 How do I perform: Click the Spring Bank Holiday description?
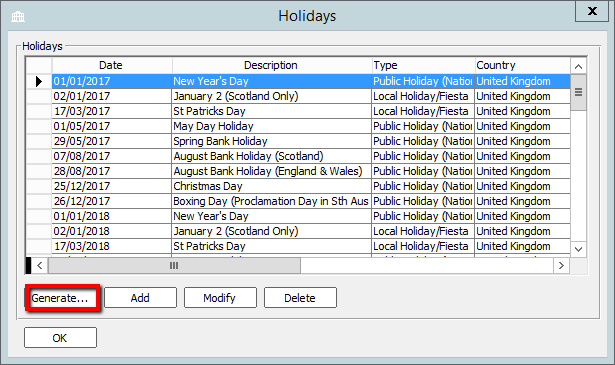[272, 141]
